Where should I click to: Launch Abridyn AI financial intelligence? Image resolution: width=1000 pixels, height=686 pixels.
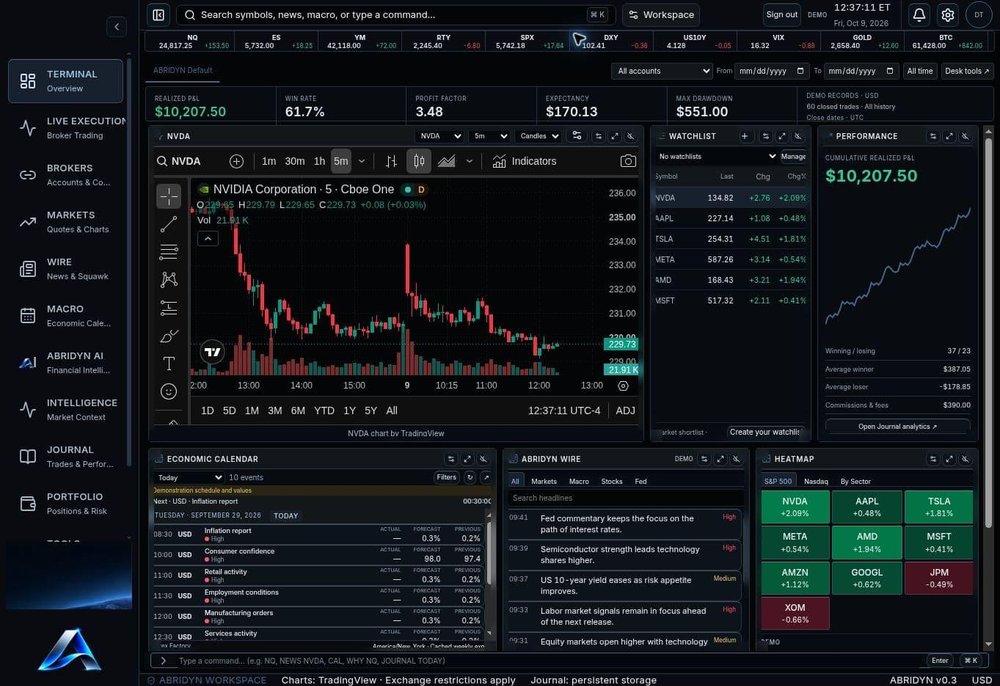[66, 363]
